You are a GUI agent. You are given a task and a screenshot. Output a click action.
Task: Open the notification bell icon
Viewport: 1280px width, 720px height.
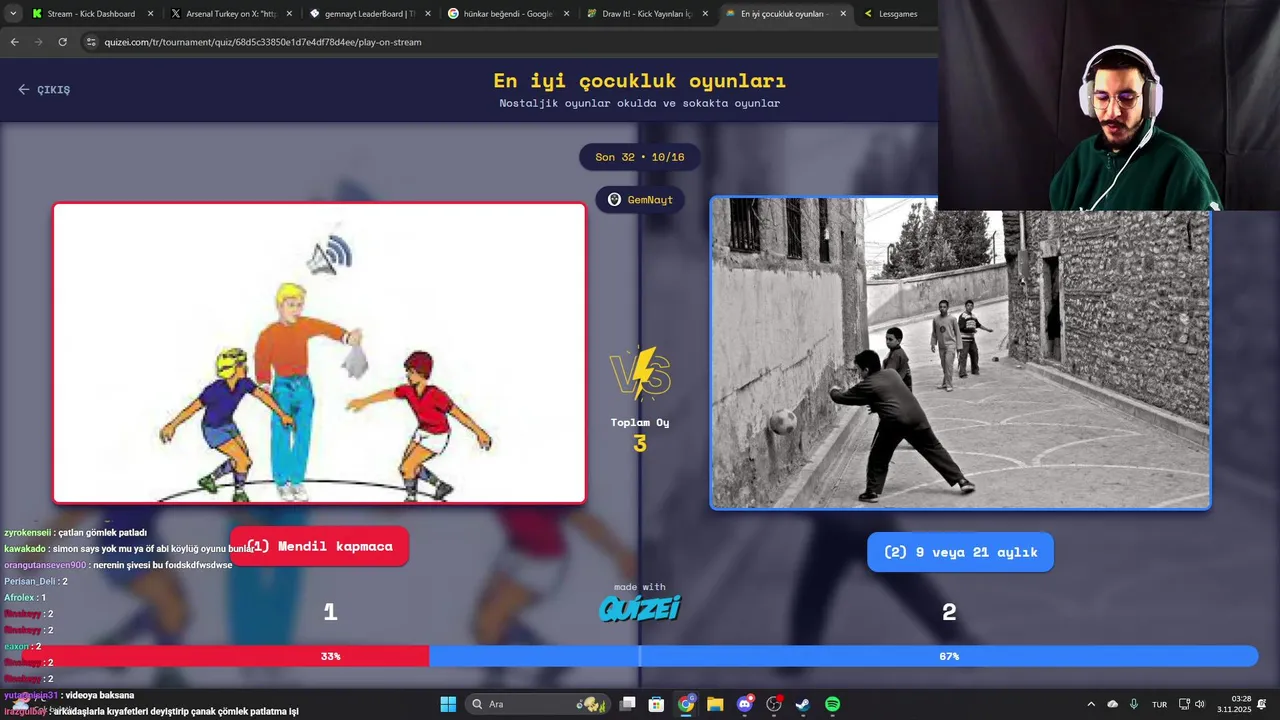1262,704
